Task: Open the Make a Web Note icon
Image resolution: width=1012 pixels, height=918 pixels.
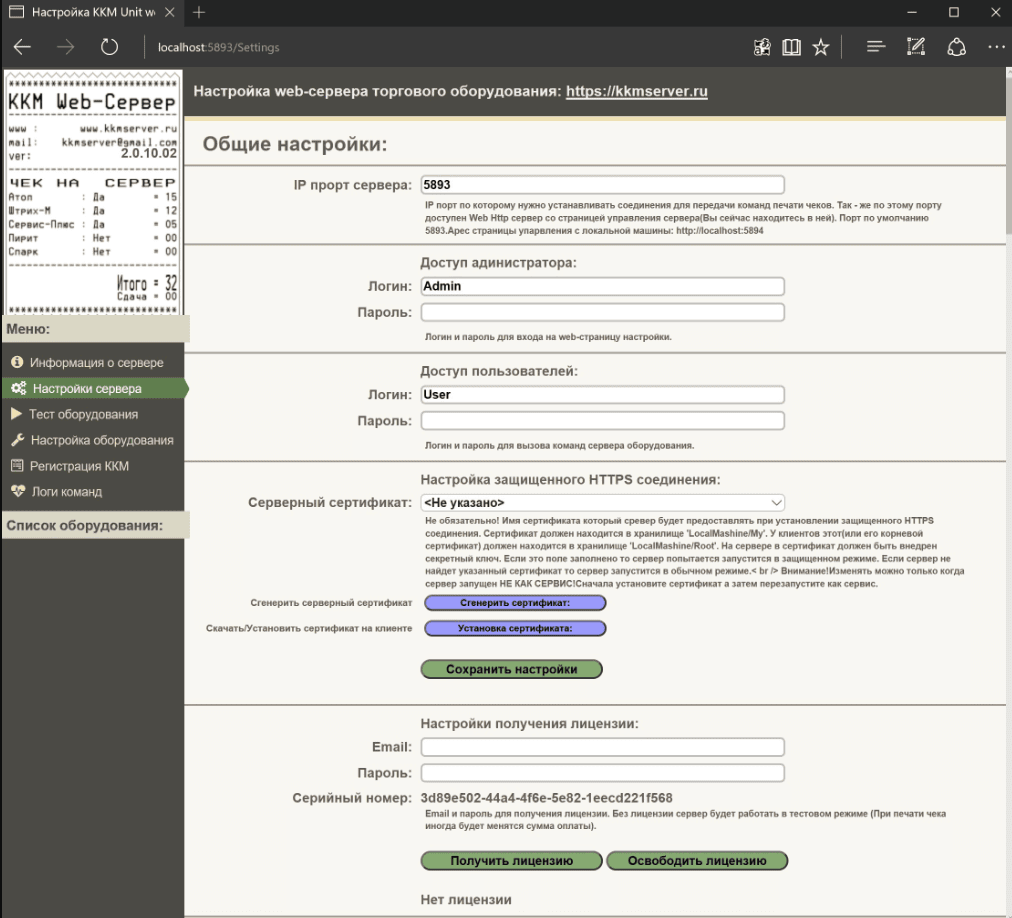Action: pos(915,47)
